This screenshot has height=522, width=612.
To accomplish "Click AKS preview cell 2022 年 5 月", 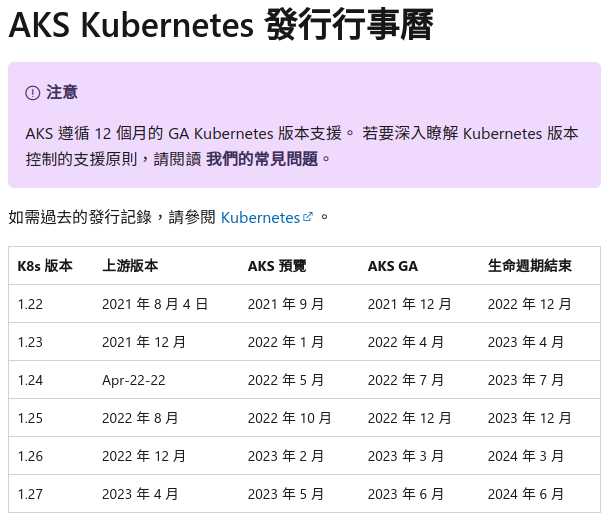I will (x=286, y=380).
